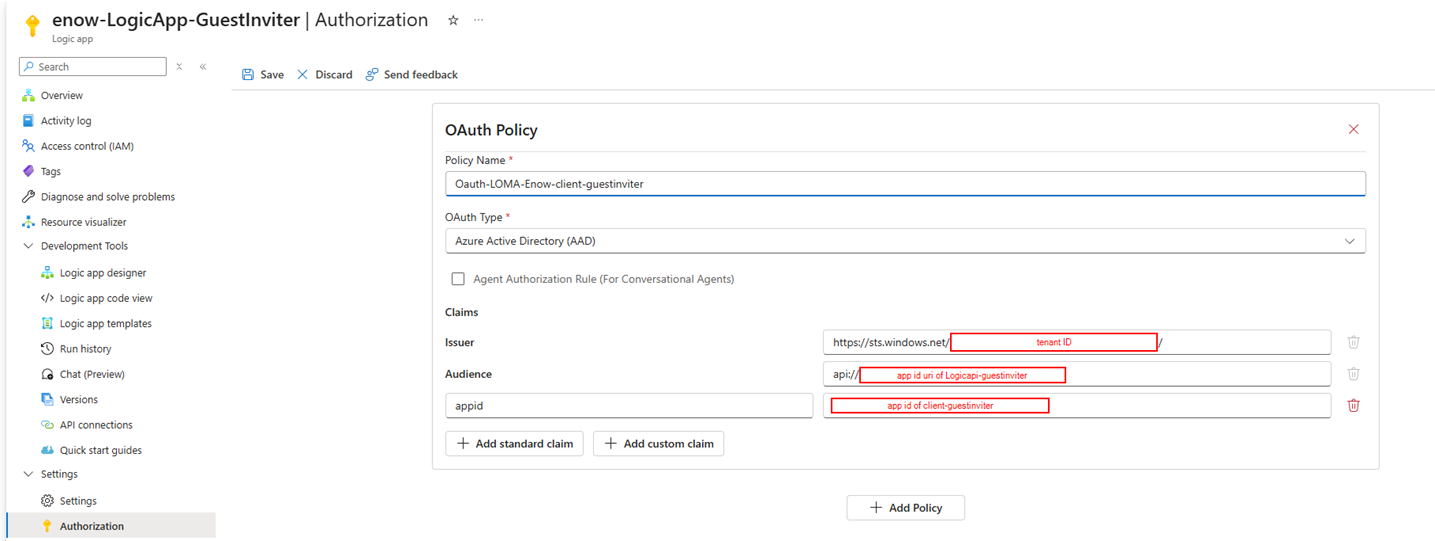Image resolution: width=1435 pixels, height=541 pixels.
Task: Favorite the Logic app with star icon
Action: coord(453,20)
